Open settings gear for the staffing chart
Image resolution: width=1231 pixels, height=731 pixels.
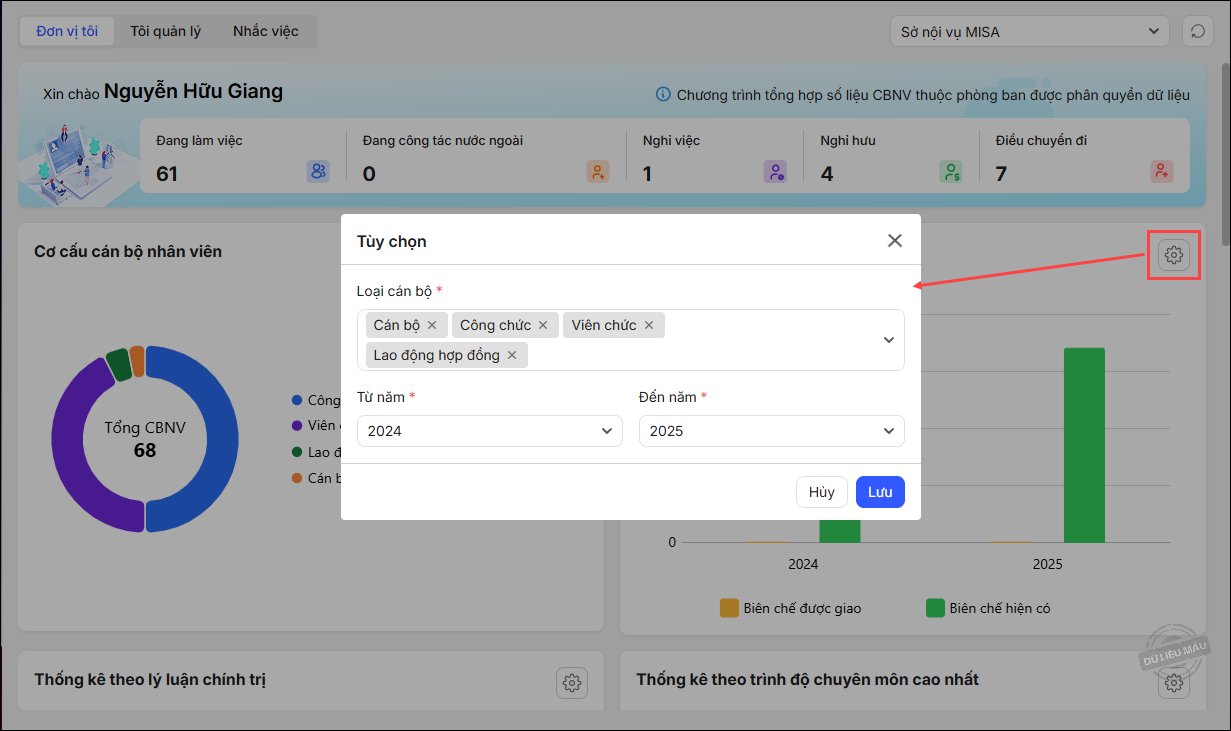pyautogui.click(x=1174, y=255)
